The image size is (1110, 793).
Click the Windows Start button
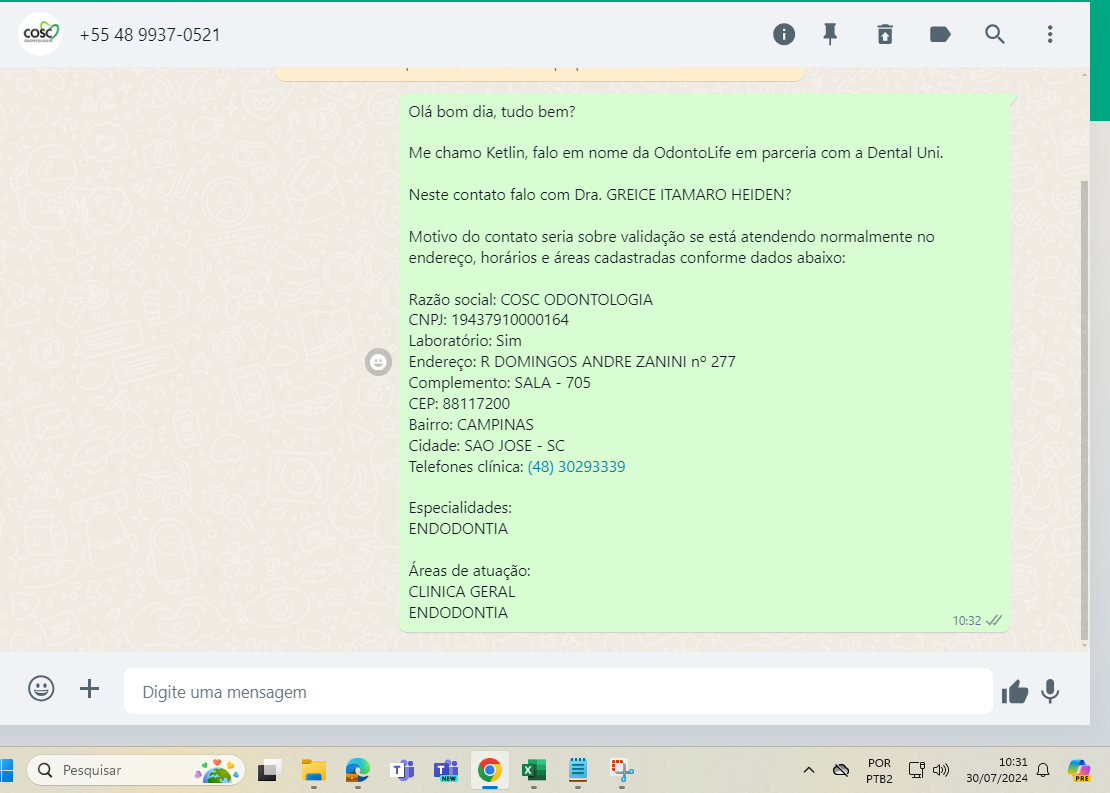(x=6, y=770)
